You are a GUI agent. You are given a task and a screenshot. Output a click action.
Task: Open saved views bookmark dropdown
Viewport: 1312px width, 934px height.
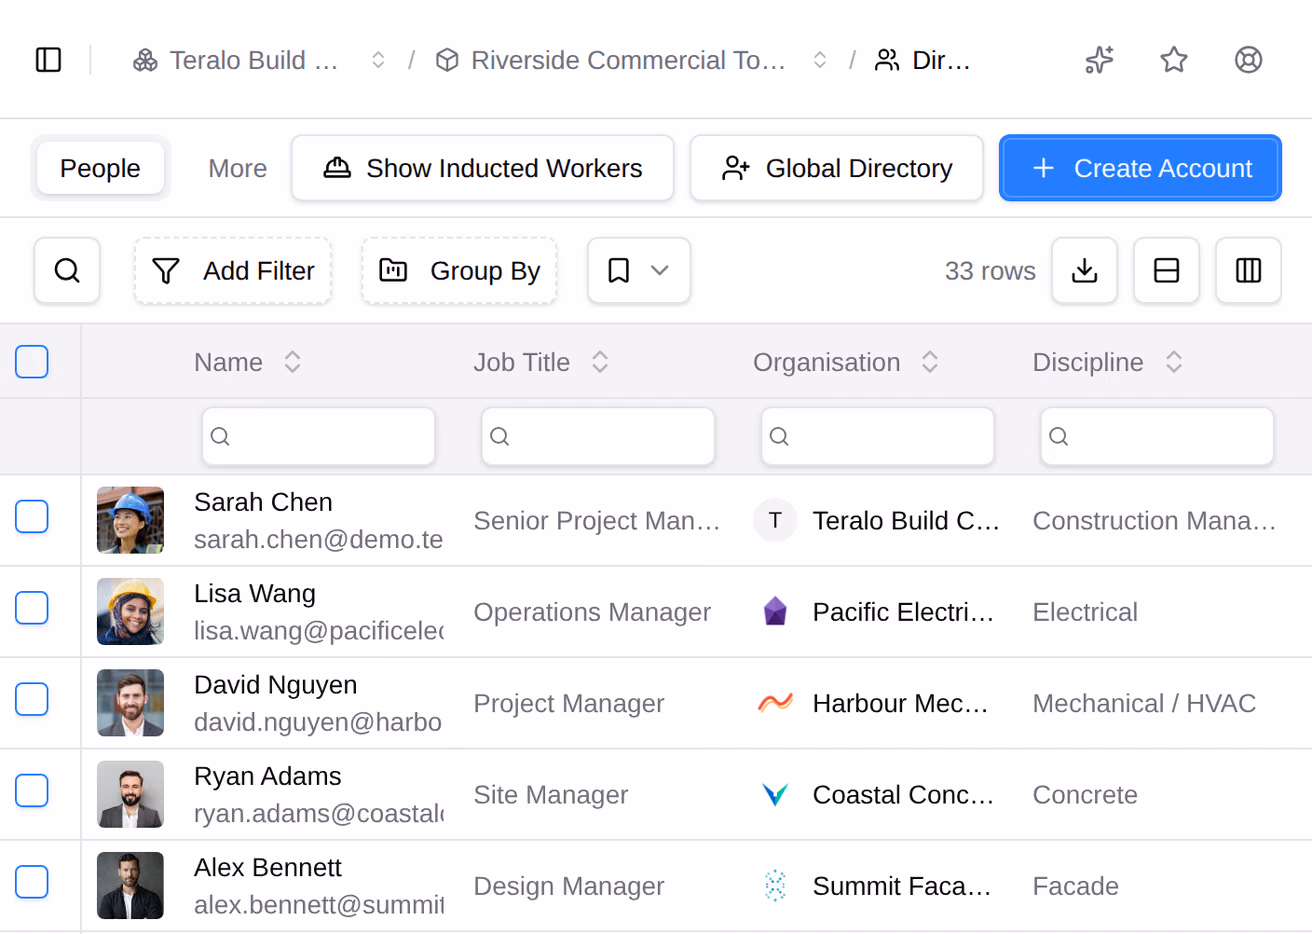click(x=639, y=270)
